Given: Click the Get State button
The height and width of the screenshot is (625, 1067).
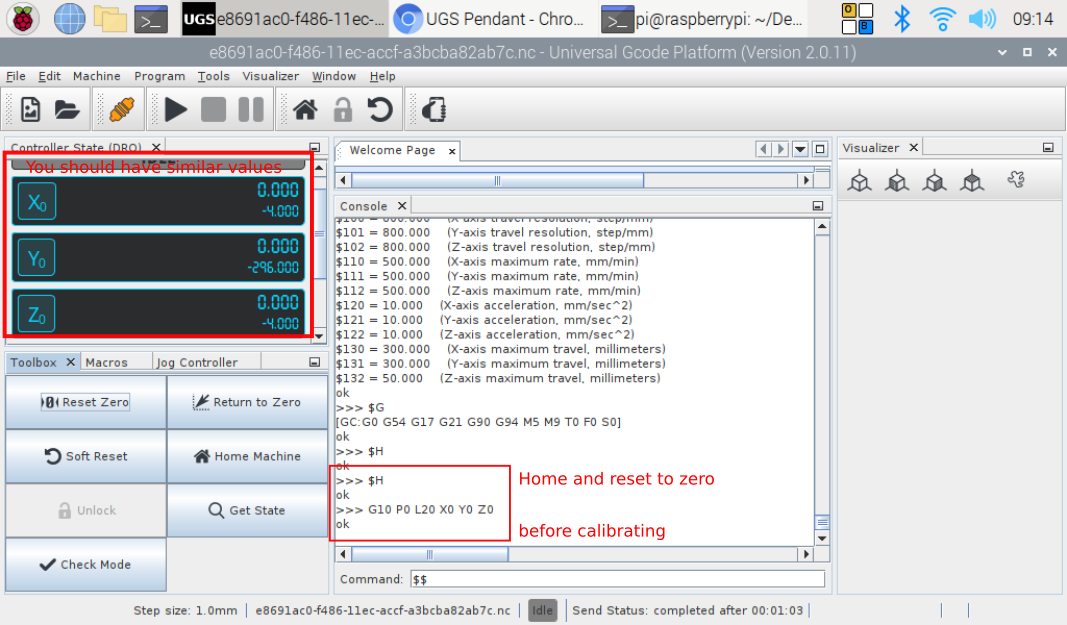Looking at the screenshot, I should 248,510.
